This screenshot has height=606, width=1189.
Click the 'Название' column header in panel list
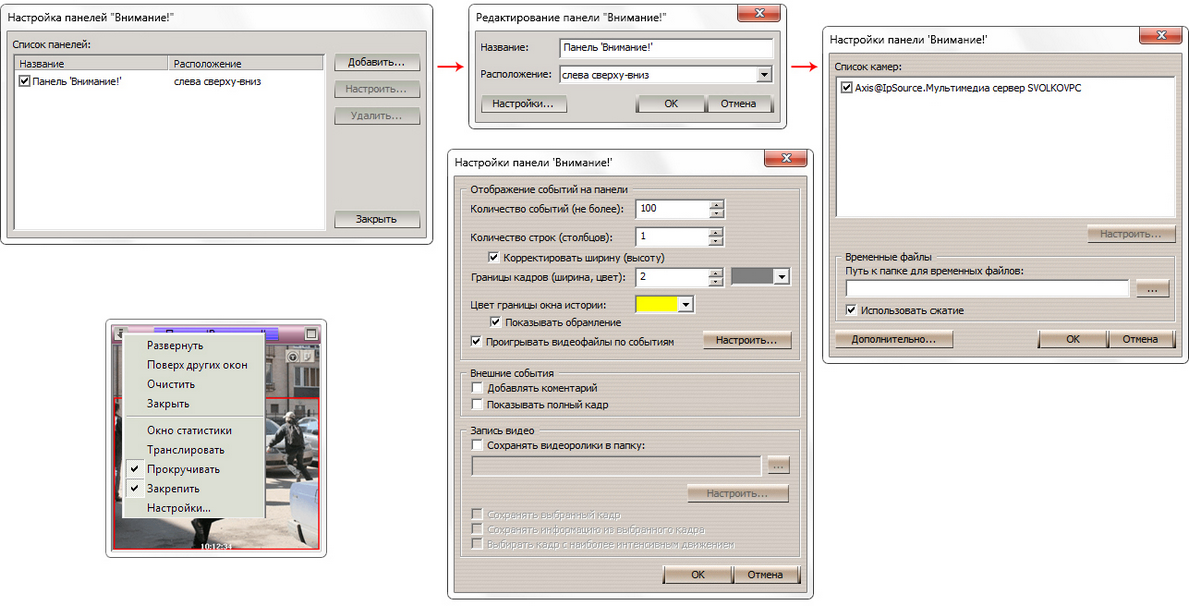click(x=90, y=64)
